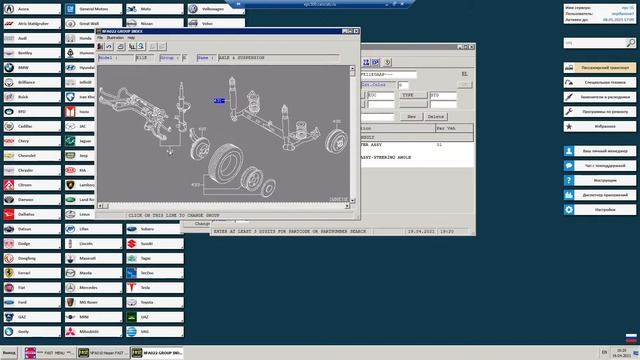This screenshot has height=360, width=640.
Task: Open the chat speech-bubble item
Action: point(600,166)
